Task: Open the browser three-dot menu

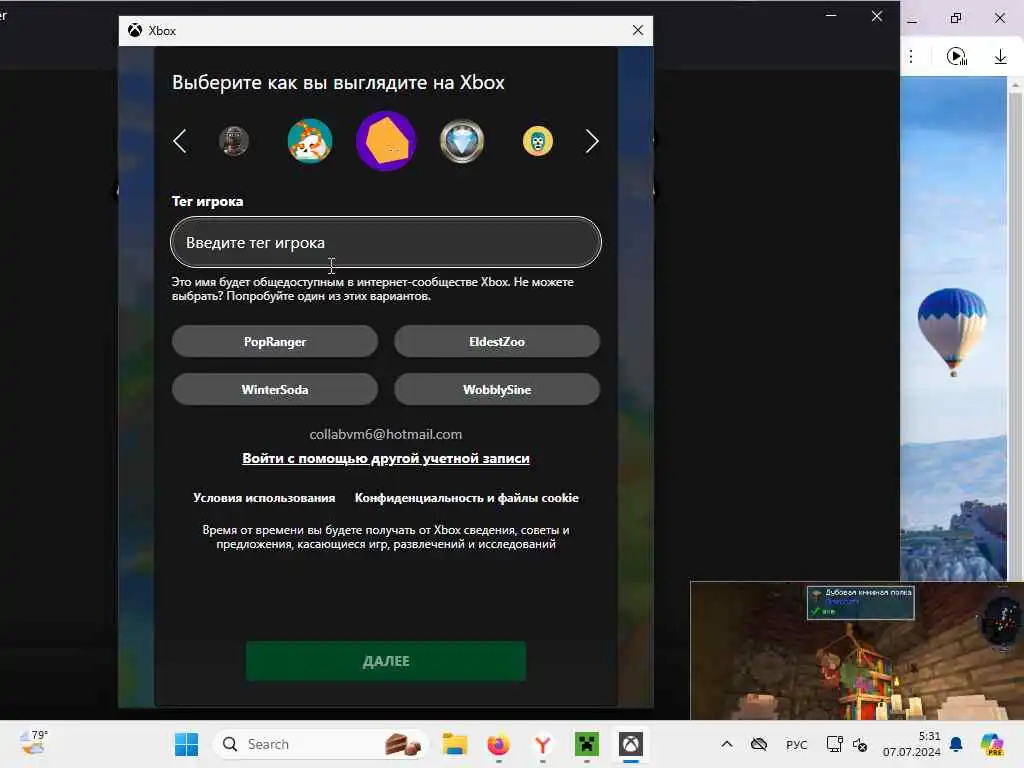Action: tap(911, 57)
